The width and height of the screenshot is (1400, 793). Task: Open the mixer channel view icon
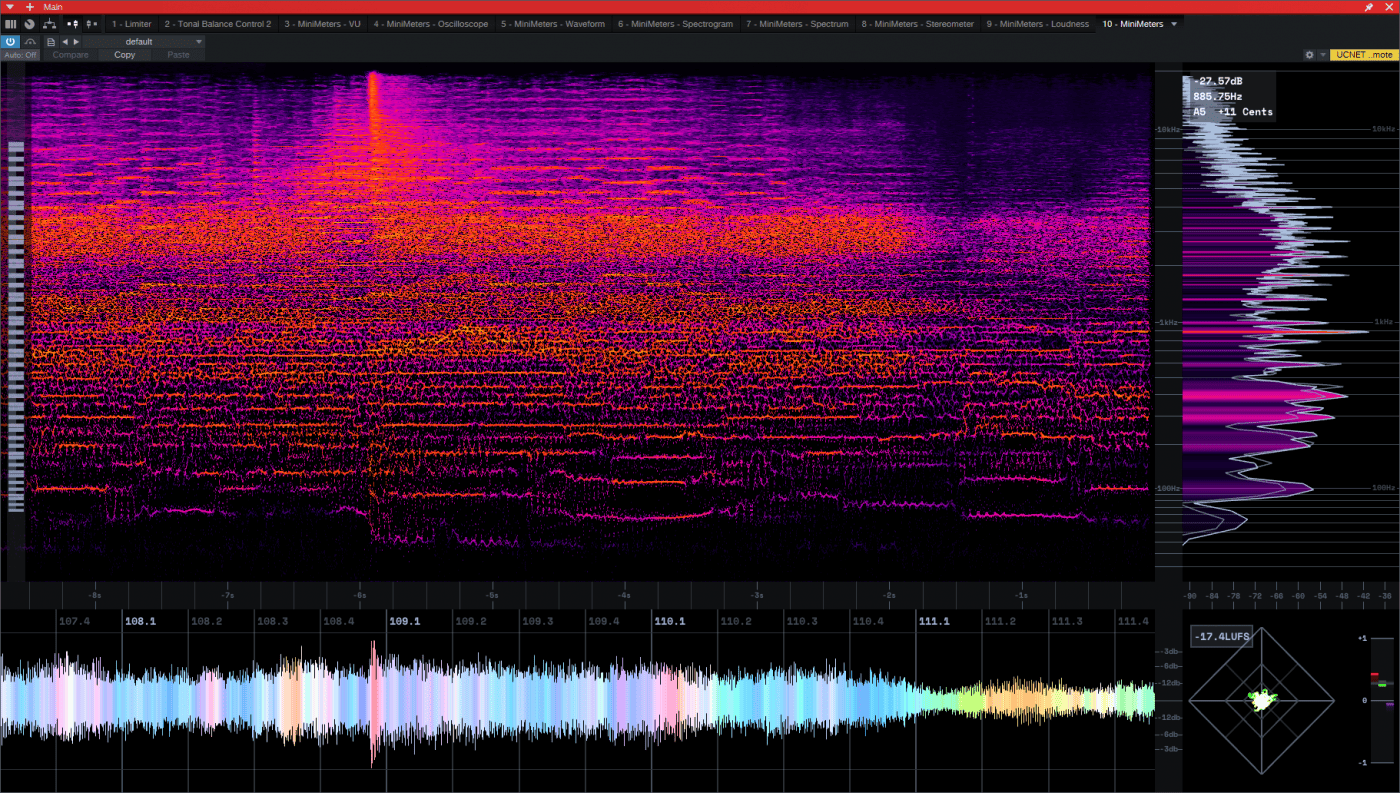pos(11,23)
